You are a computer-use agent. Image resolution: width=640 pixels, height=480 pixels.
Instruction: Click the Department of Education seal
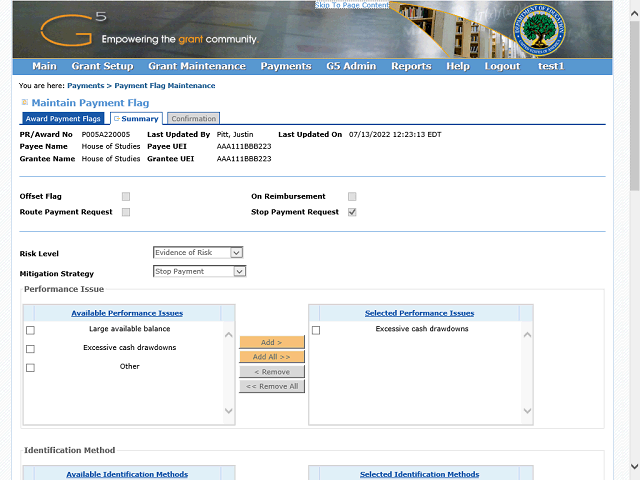click(x=539, y=30)
